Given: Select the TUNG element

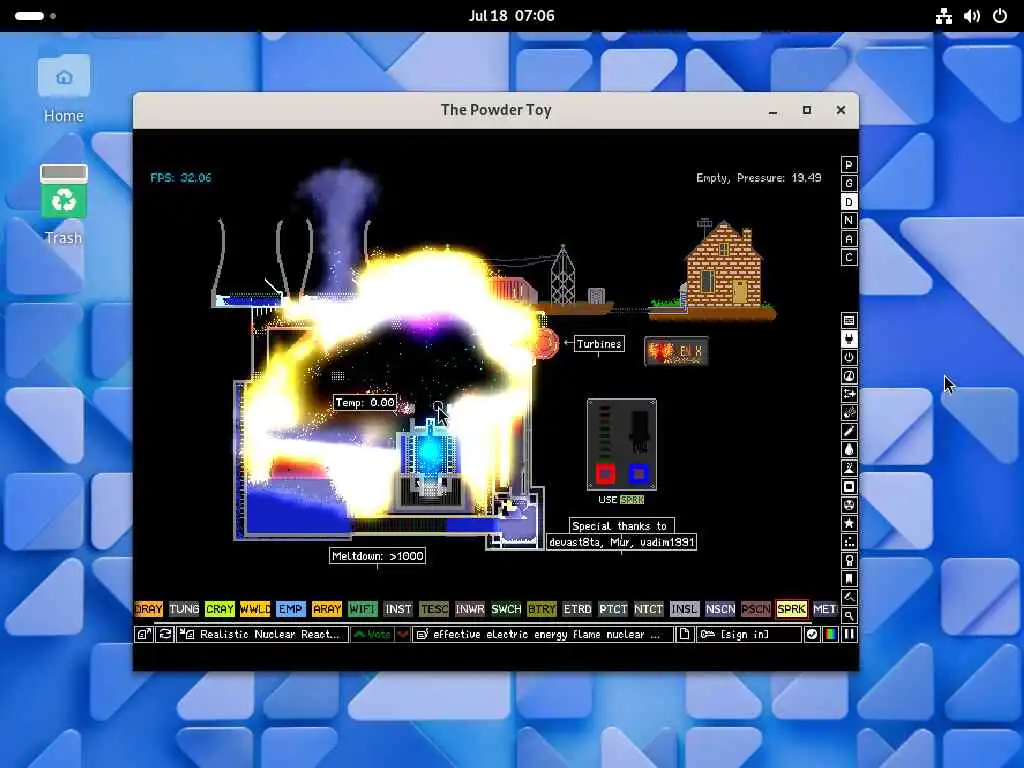Looking at the screenshot, I should [x=184, y=609].
